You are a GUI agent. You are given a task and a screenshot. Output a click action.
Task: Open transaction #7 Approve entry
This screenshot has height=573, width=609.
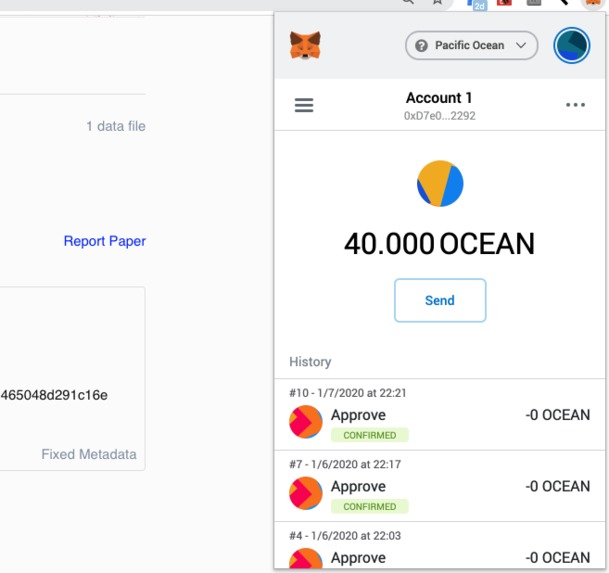440,486
